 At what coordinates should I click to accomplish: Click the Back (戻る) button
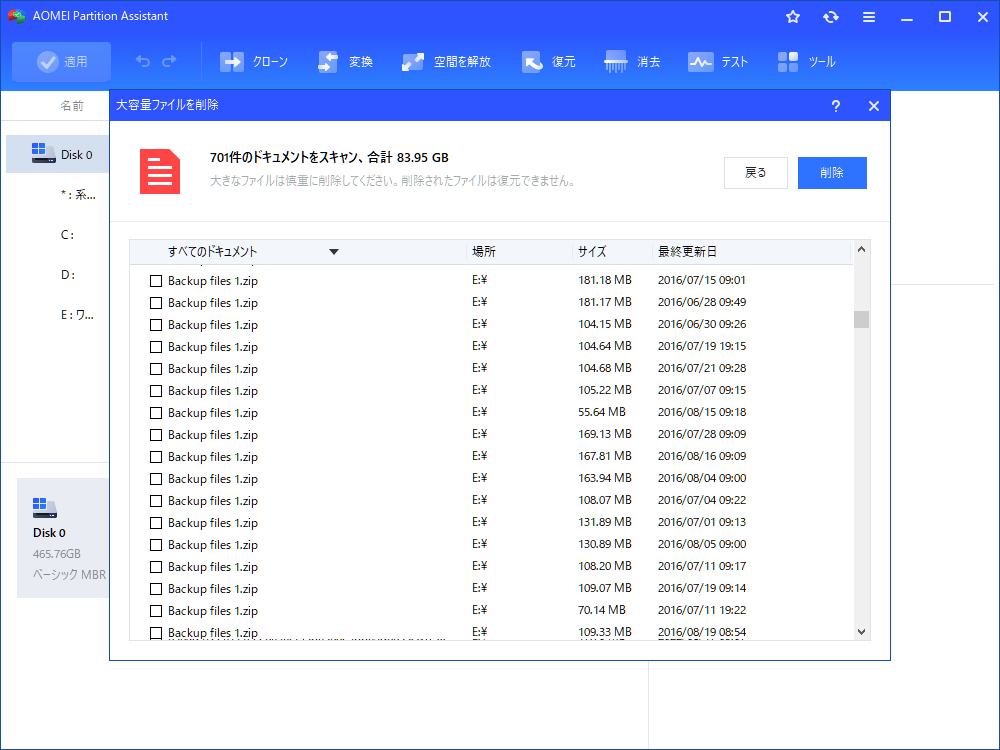(x=756, y=173)
